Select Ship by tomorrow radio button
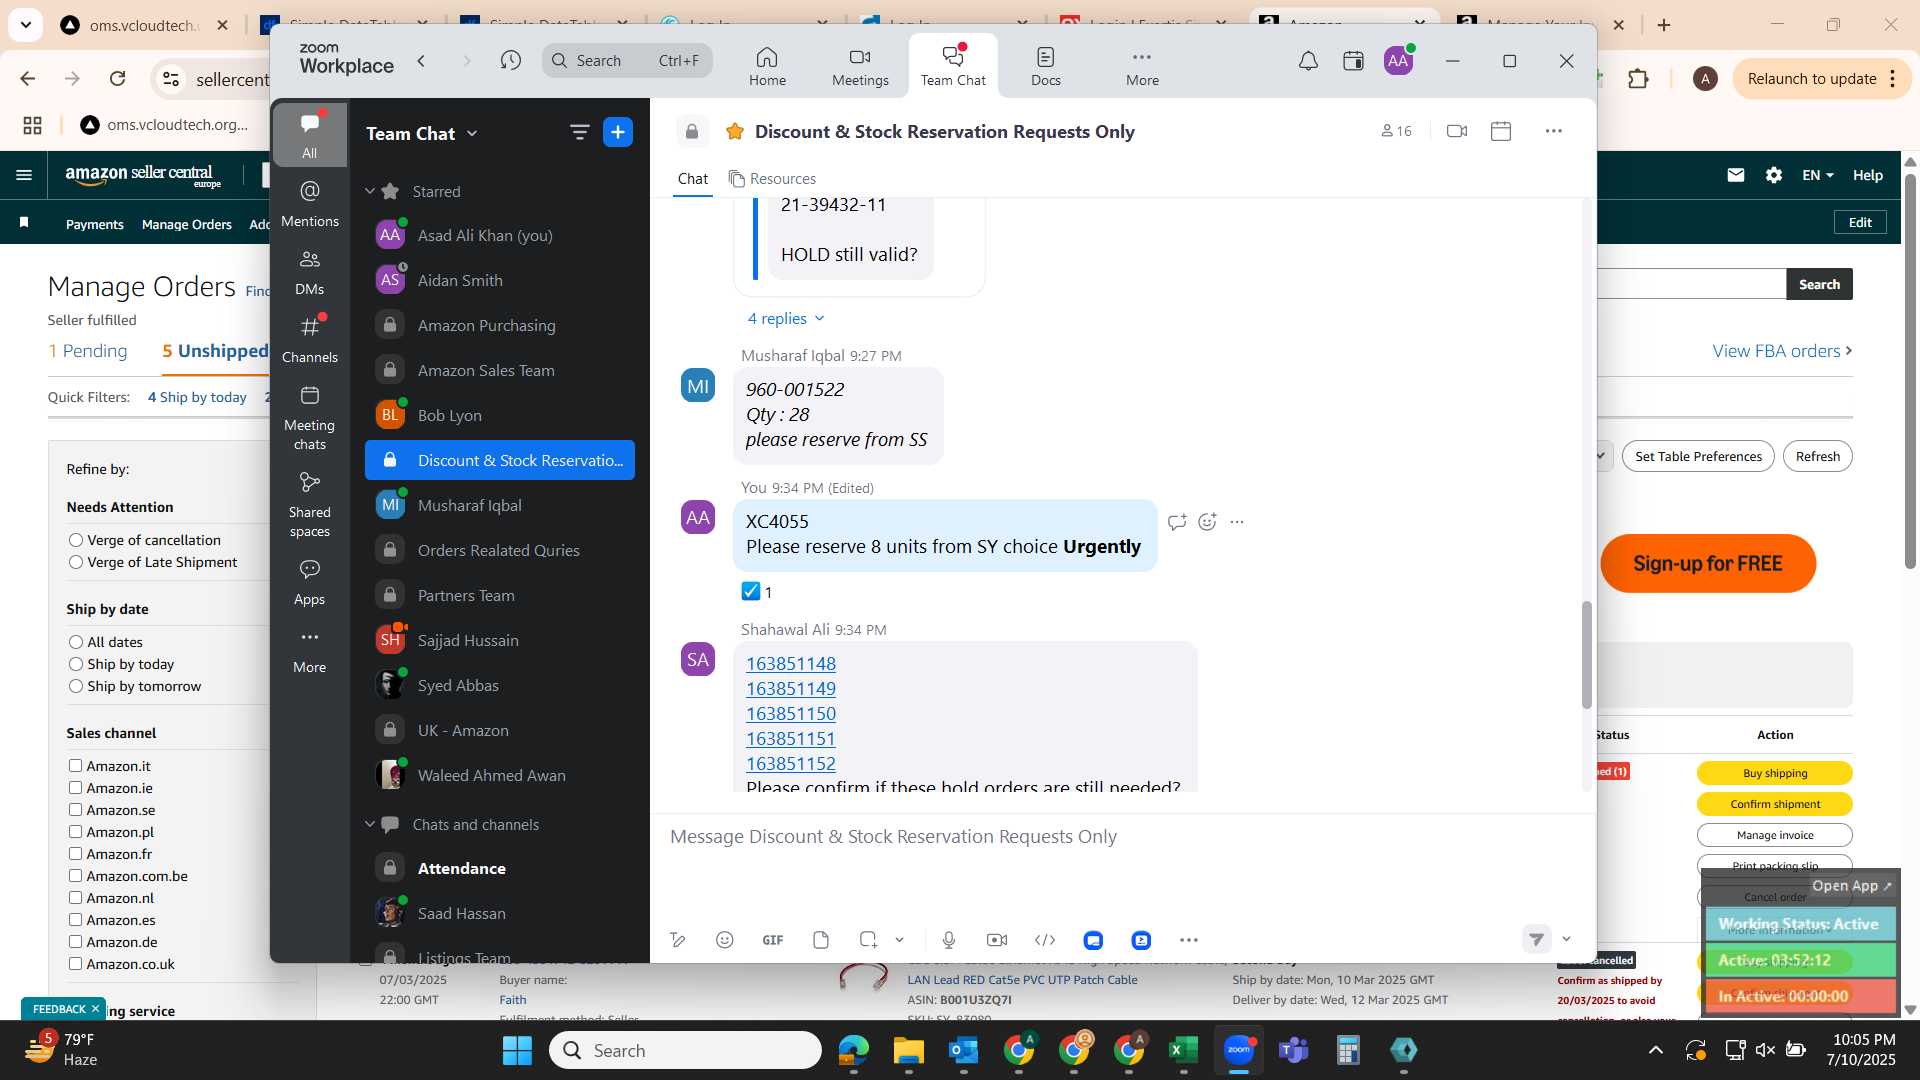 pyautogui.click(x=75, y=686)
